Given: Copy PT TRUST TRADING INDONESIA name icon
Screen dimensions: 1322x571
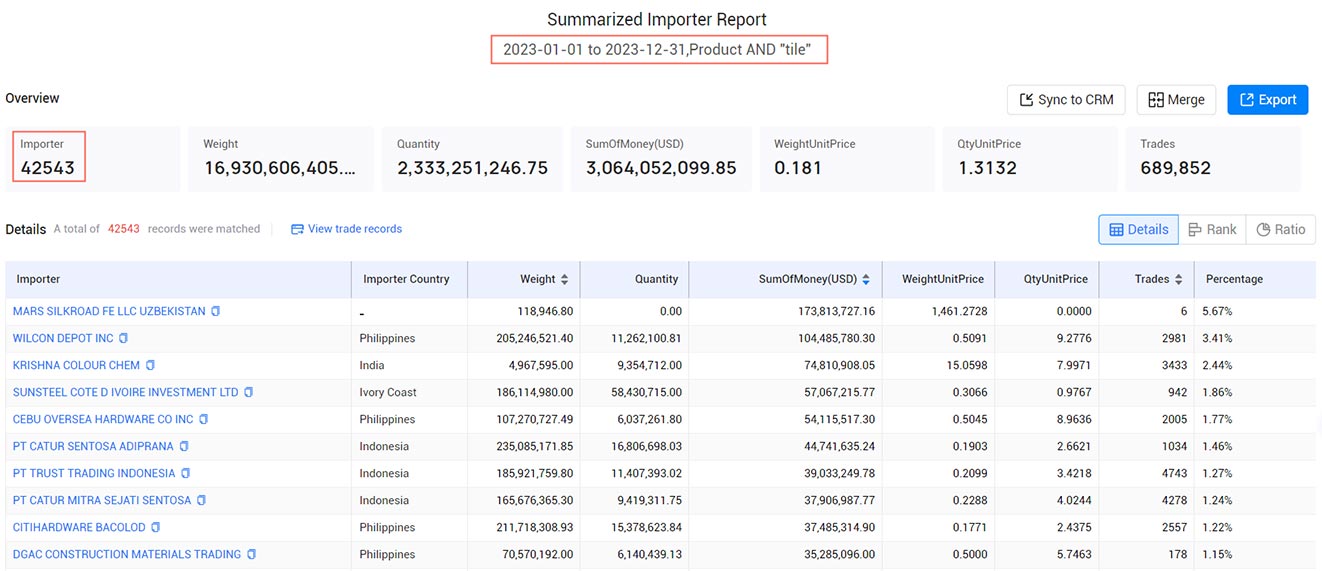Looking at the screenshot, I should pyautogui.click(x=185, y=473).
